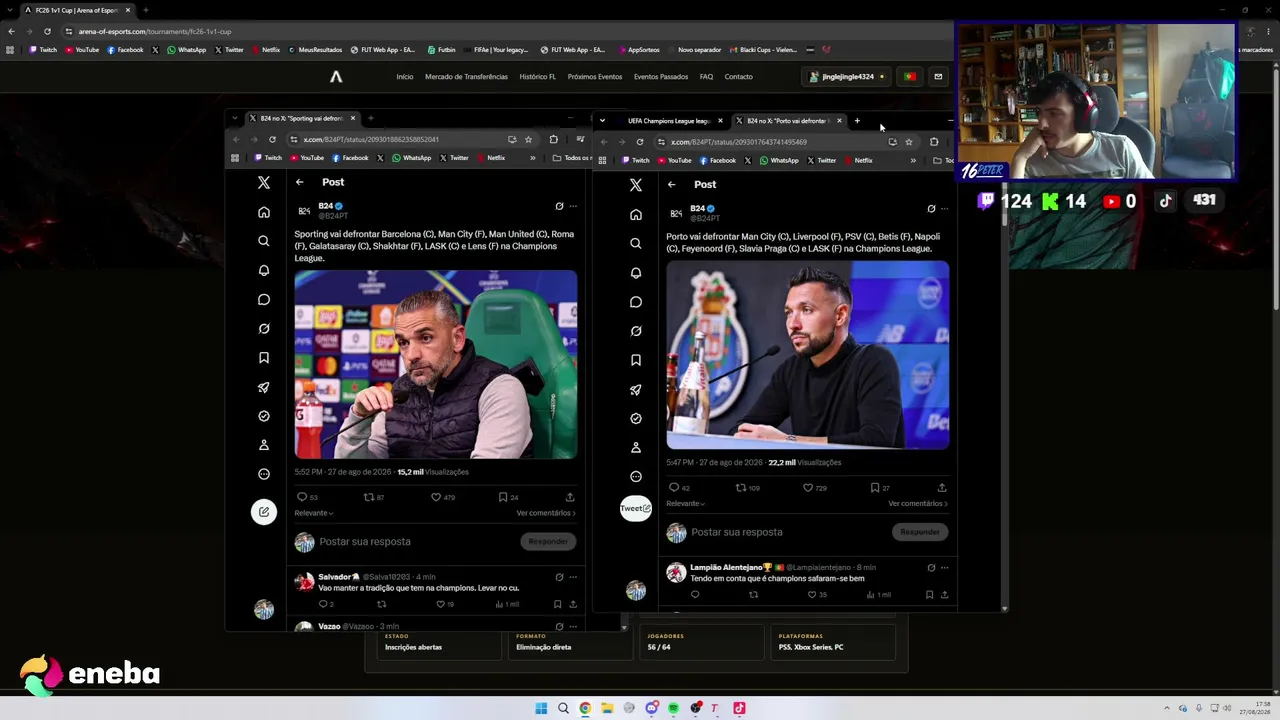The image size is (1280, 720).
Task: Open Contacto link on Arena of Esports
Action: pyautogui.click(x=739, y=77)
